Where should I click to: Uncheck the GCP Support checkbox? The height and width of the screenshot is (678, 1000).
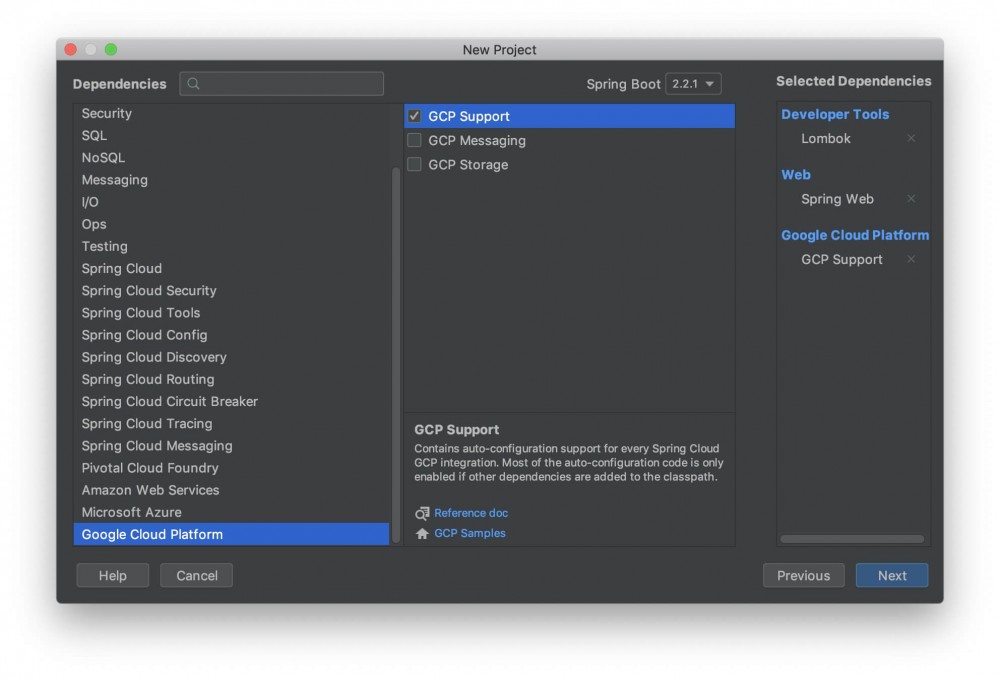click(x=414, y=116)
